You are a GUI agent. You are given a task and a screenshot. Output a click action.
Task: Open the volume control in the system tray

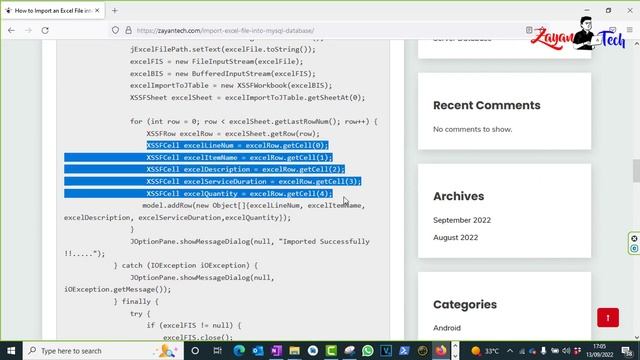click(x=566, y=351)
